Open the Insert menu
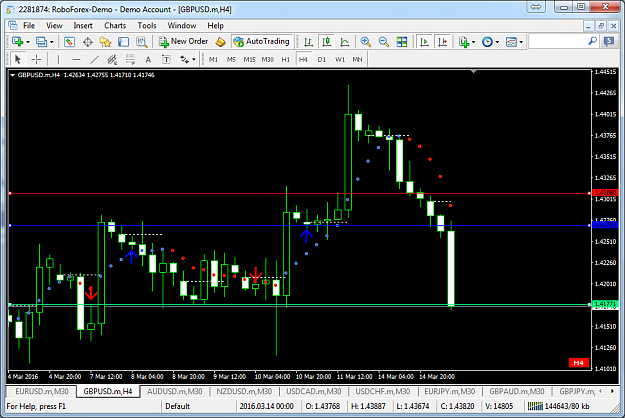Image resolution: width=625 pixels, height=418 pixels. pos(83,26)
